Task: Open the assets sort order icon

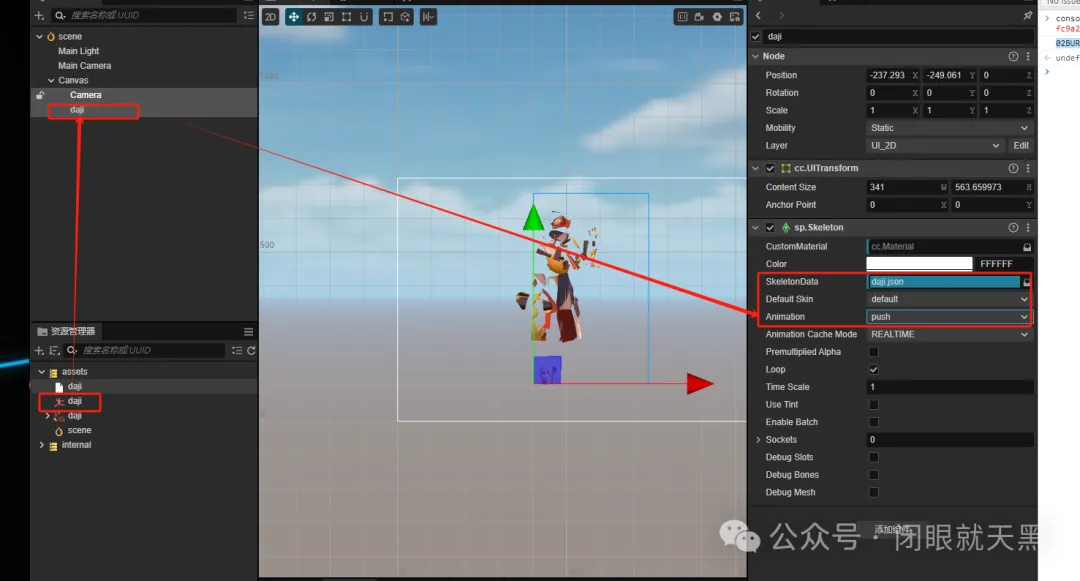Action: point(54,350)
